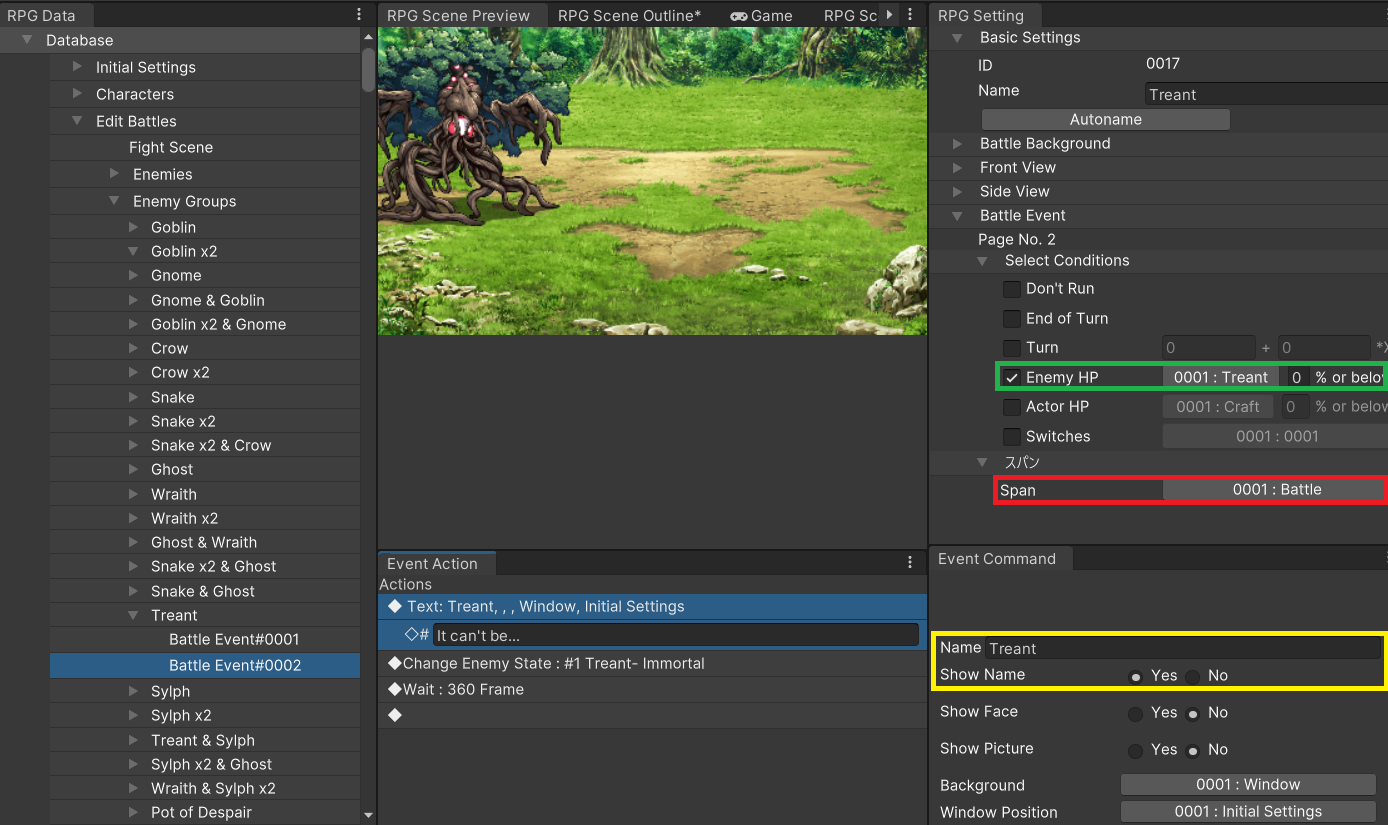Open Event Action panel kebab menu

click(909, 563)
